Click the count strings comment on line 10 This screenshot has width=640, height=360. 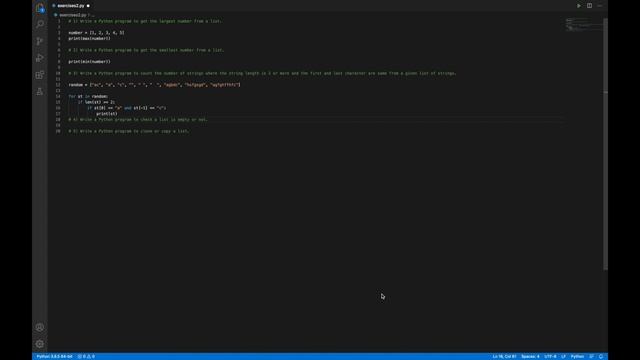[x=262, y=73]
